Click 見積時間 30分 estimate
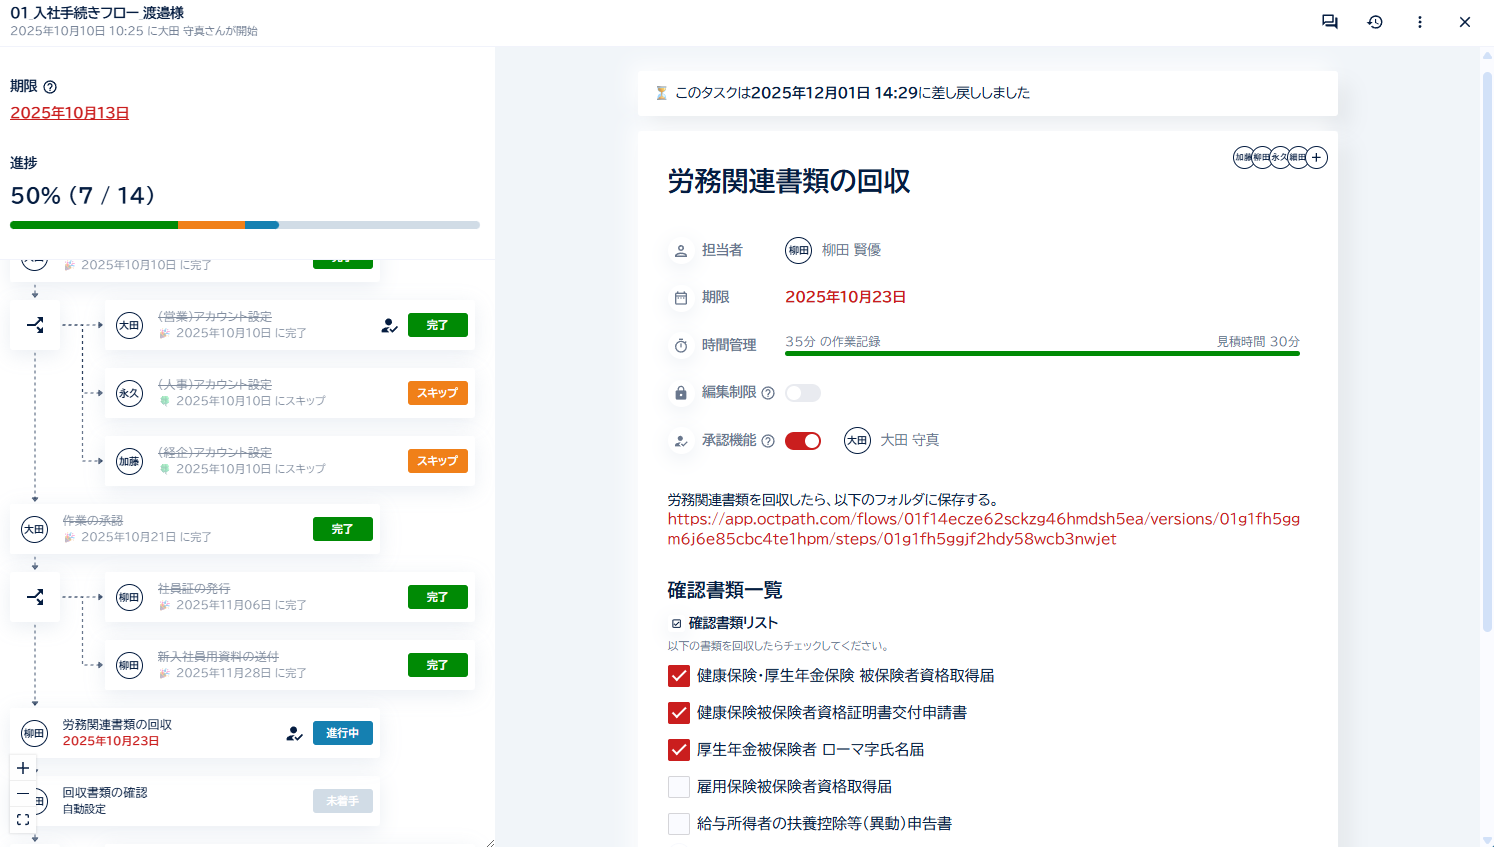 1258,341
